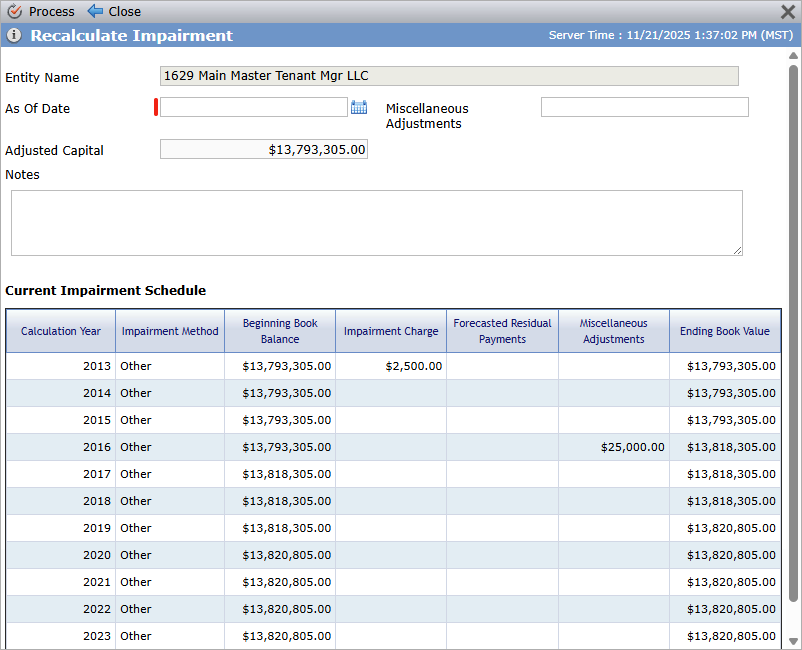
Task: Sort by Impairment Charge column header
Action: click(x=391, y=331)
